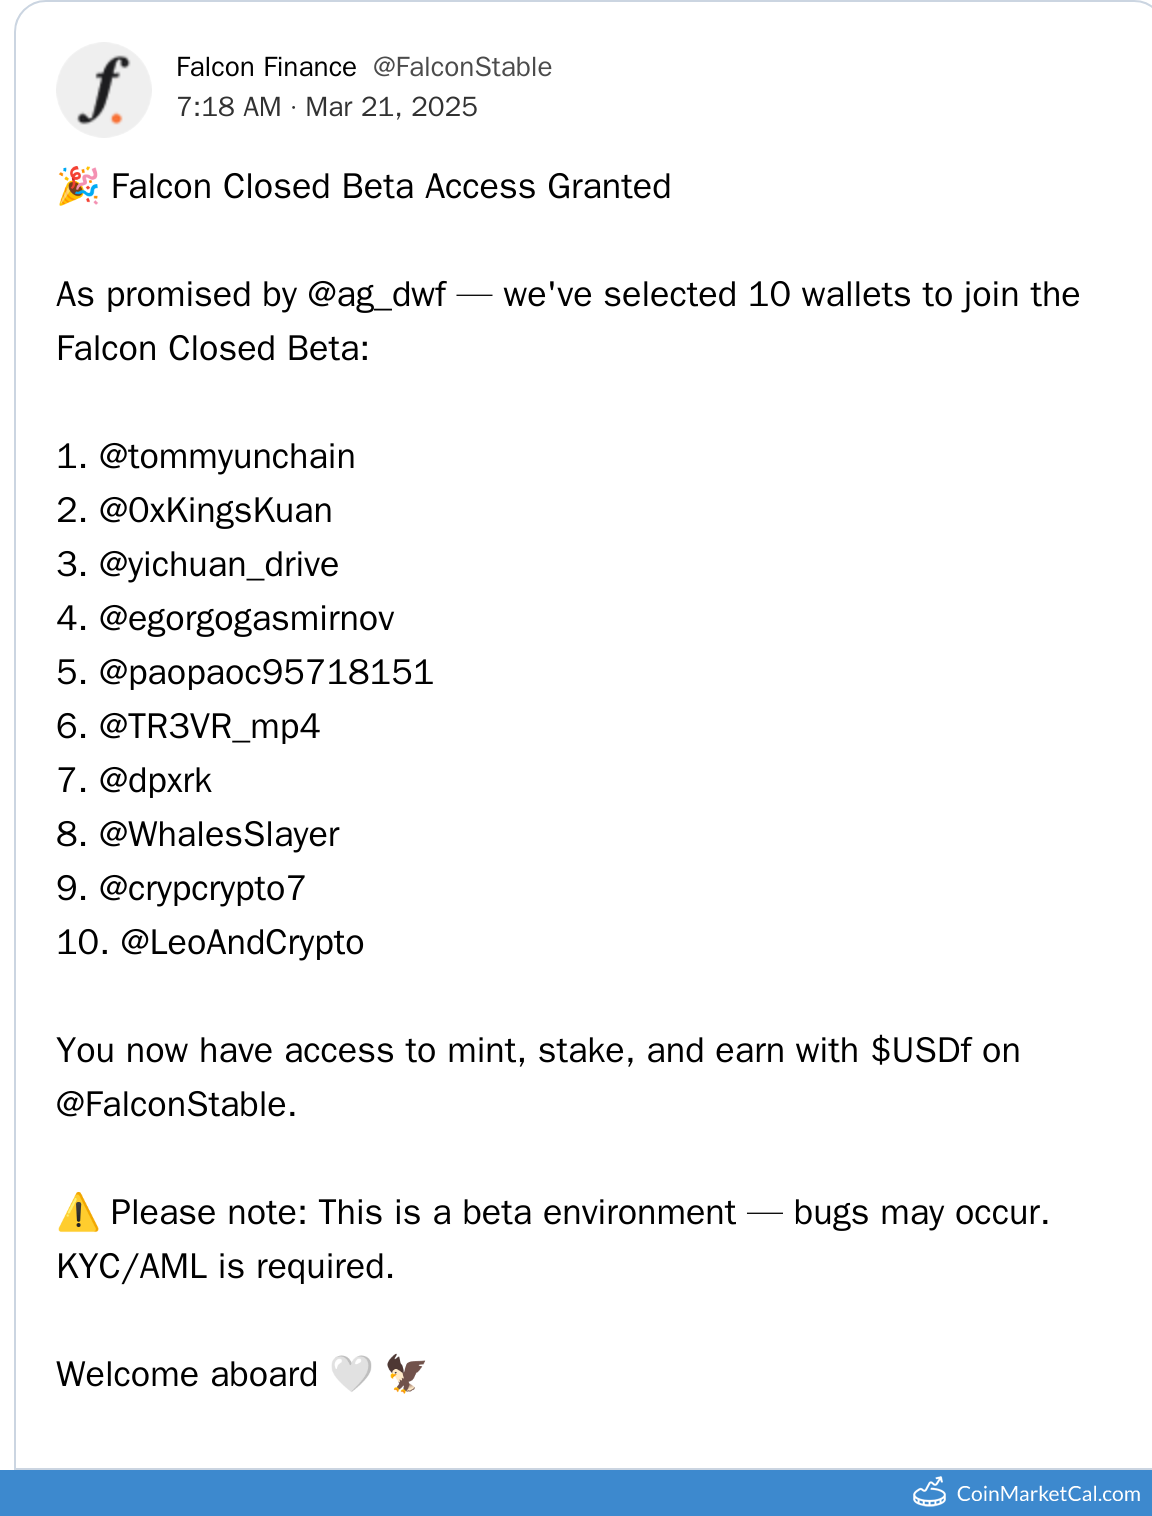The height and width of the screenshot is (1516, 1152).
Task: Open the @paopaoc95718151 profile mention
Action: point(266,673)
